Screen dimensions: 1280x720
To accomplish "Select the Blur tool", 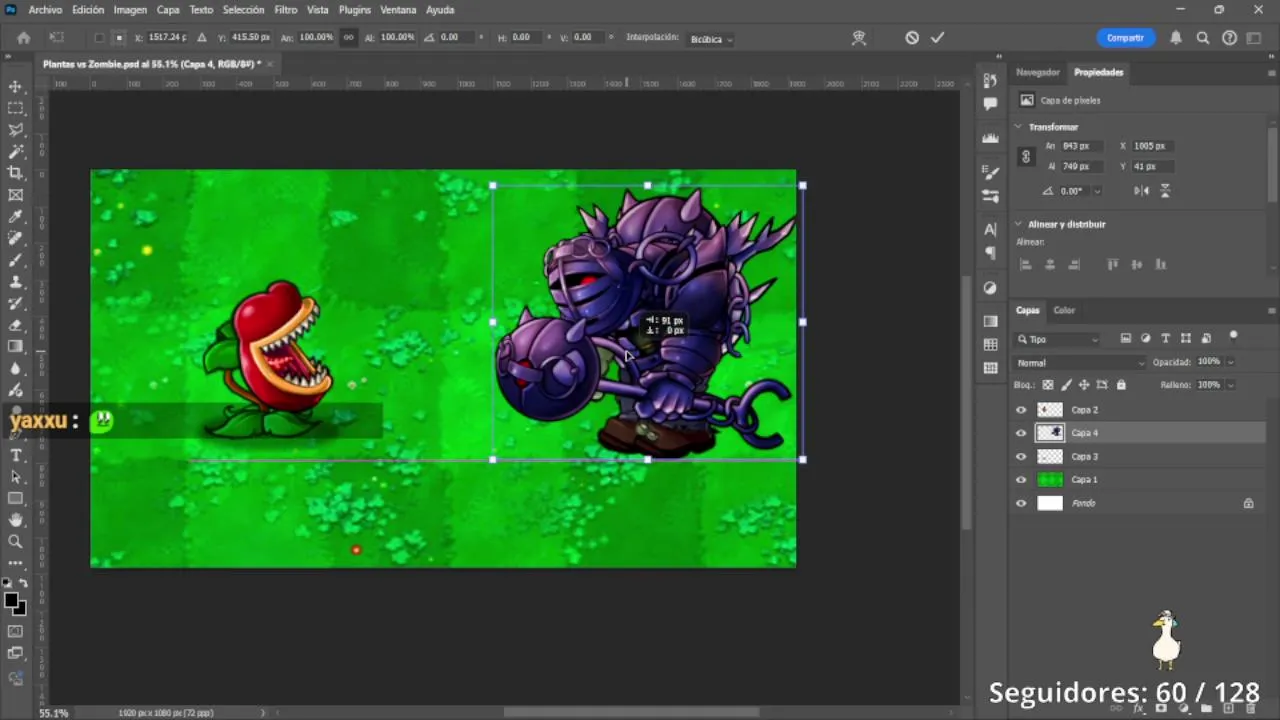I will coord(15,368).
